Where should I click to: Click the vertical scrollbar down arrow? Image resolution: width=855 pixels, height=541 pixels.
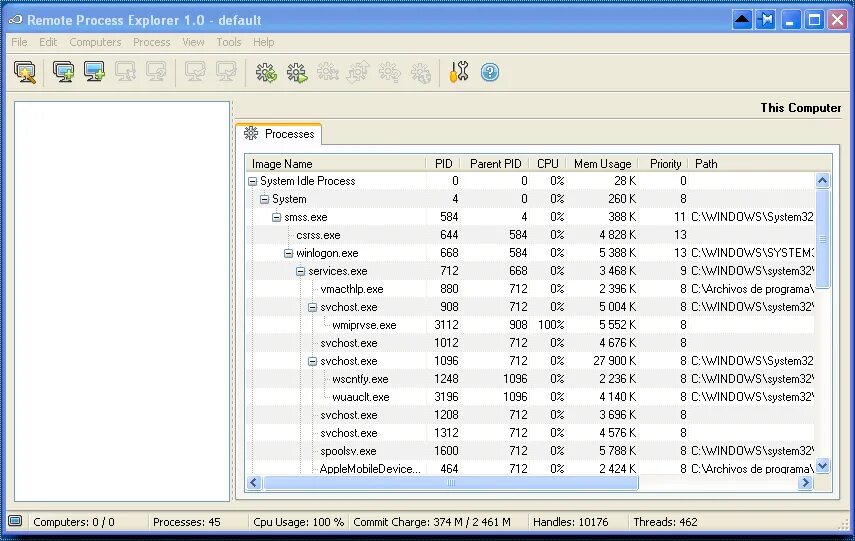[823, 466]
